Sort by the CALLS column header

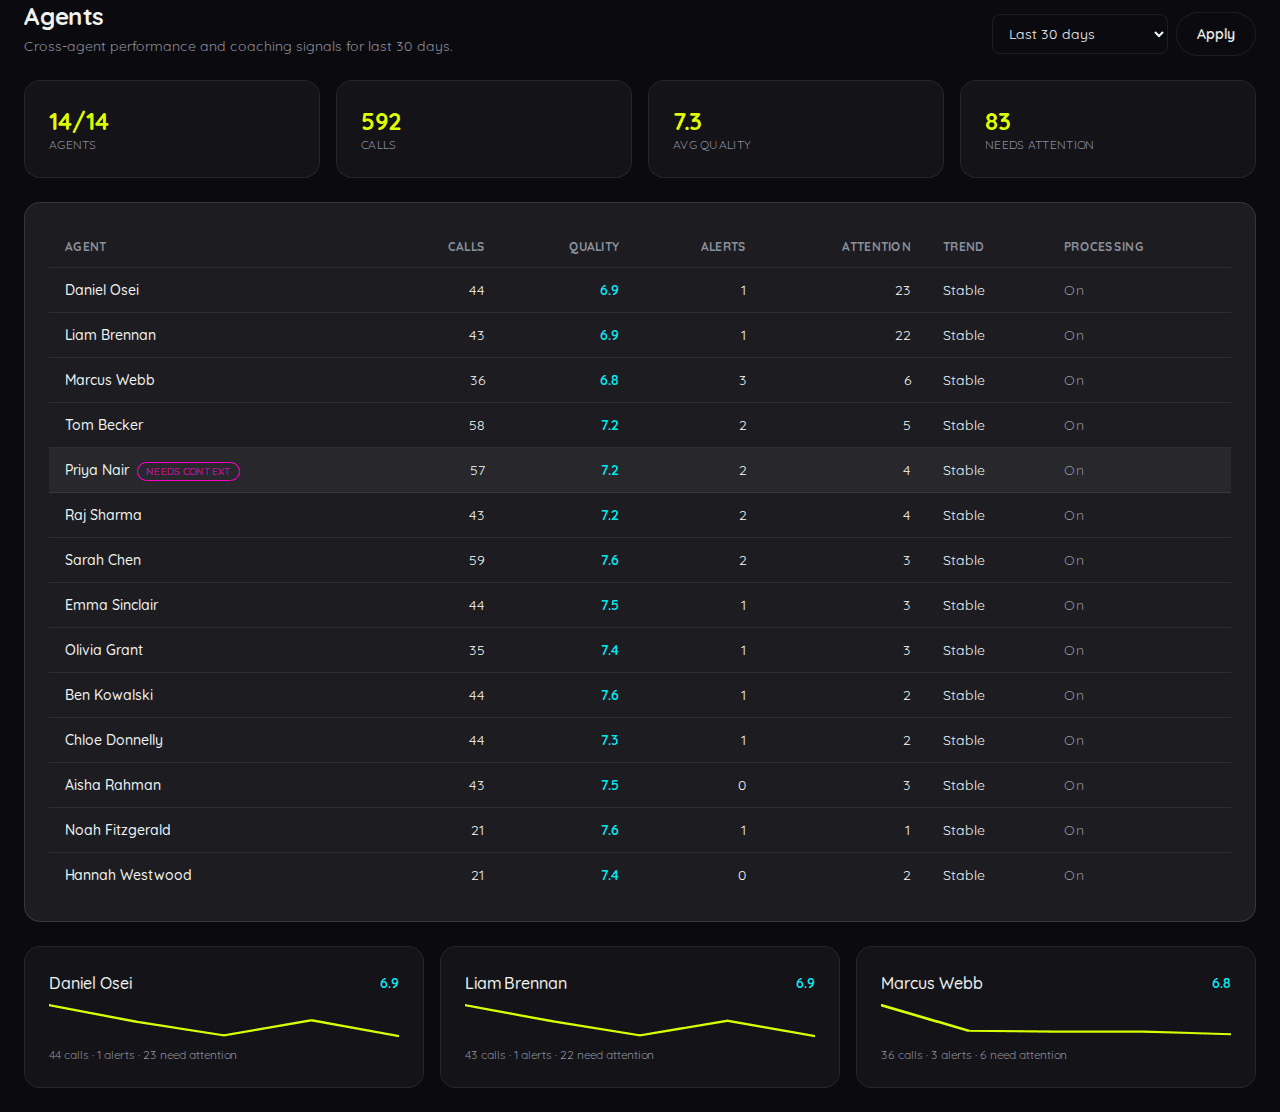tap(466, 246)
